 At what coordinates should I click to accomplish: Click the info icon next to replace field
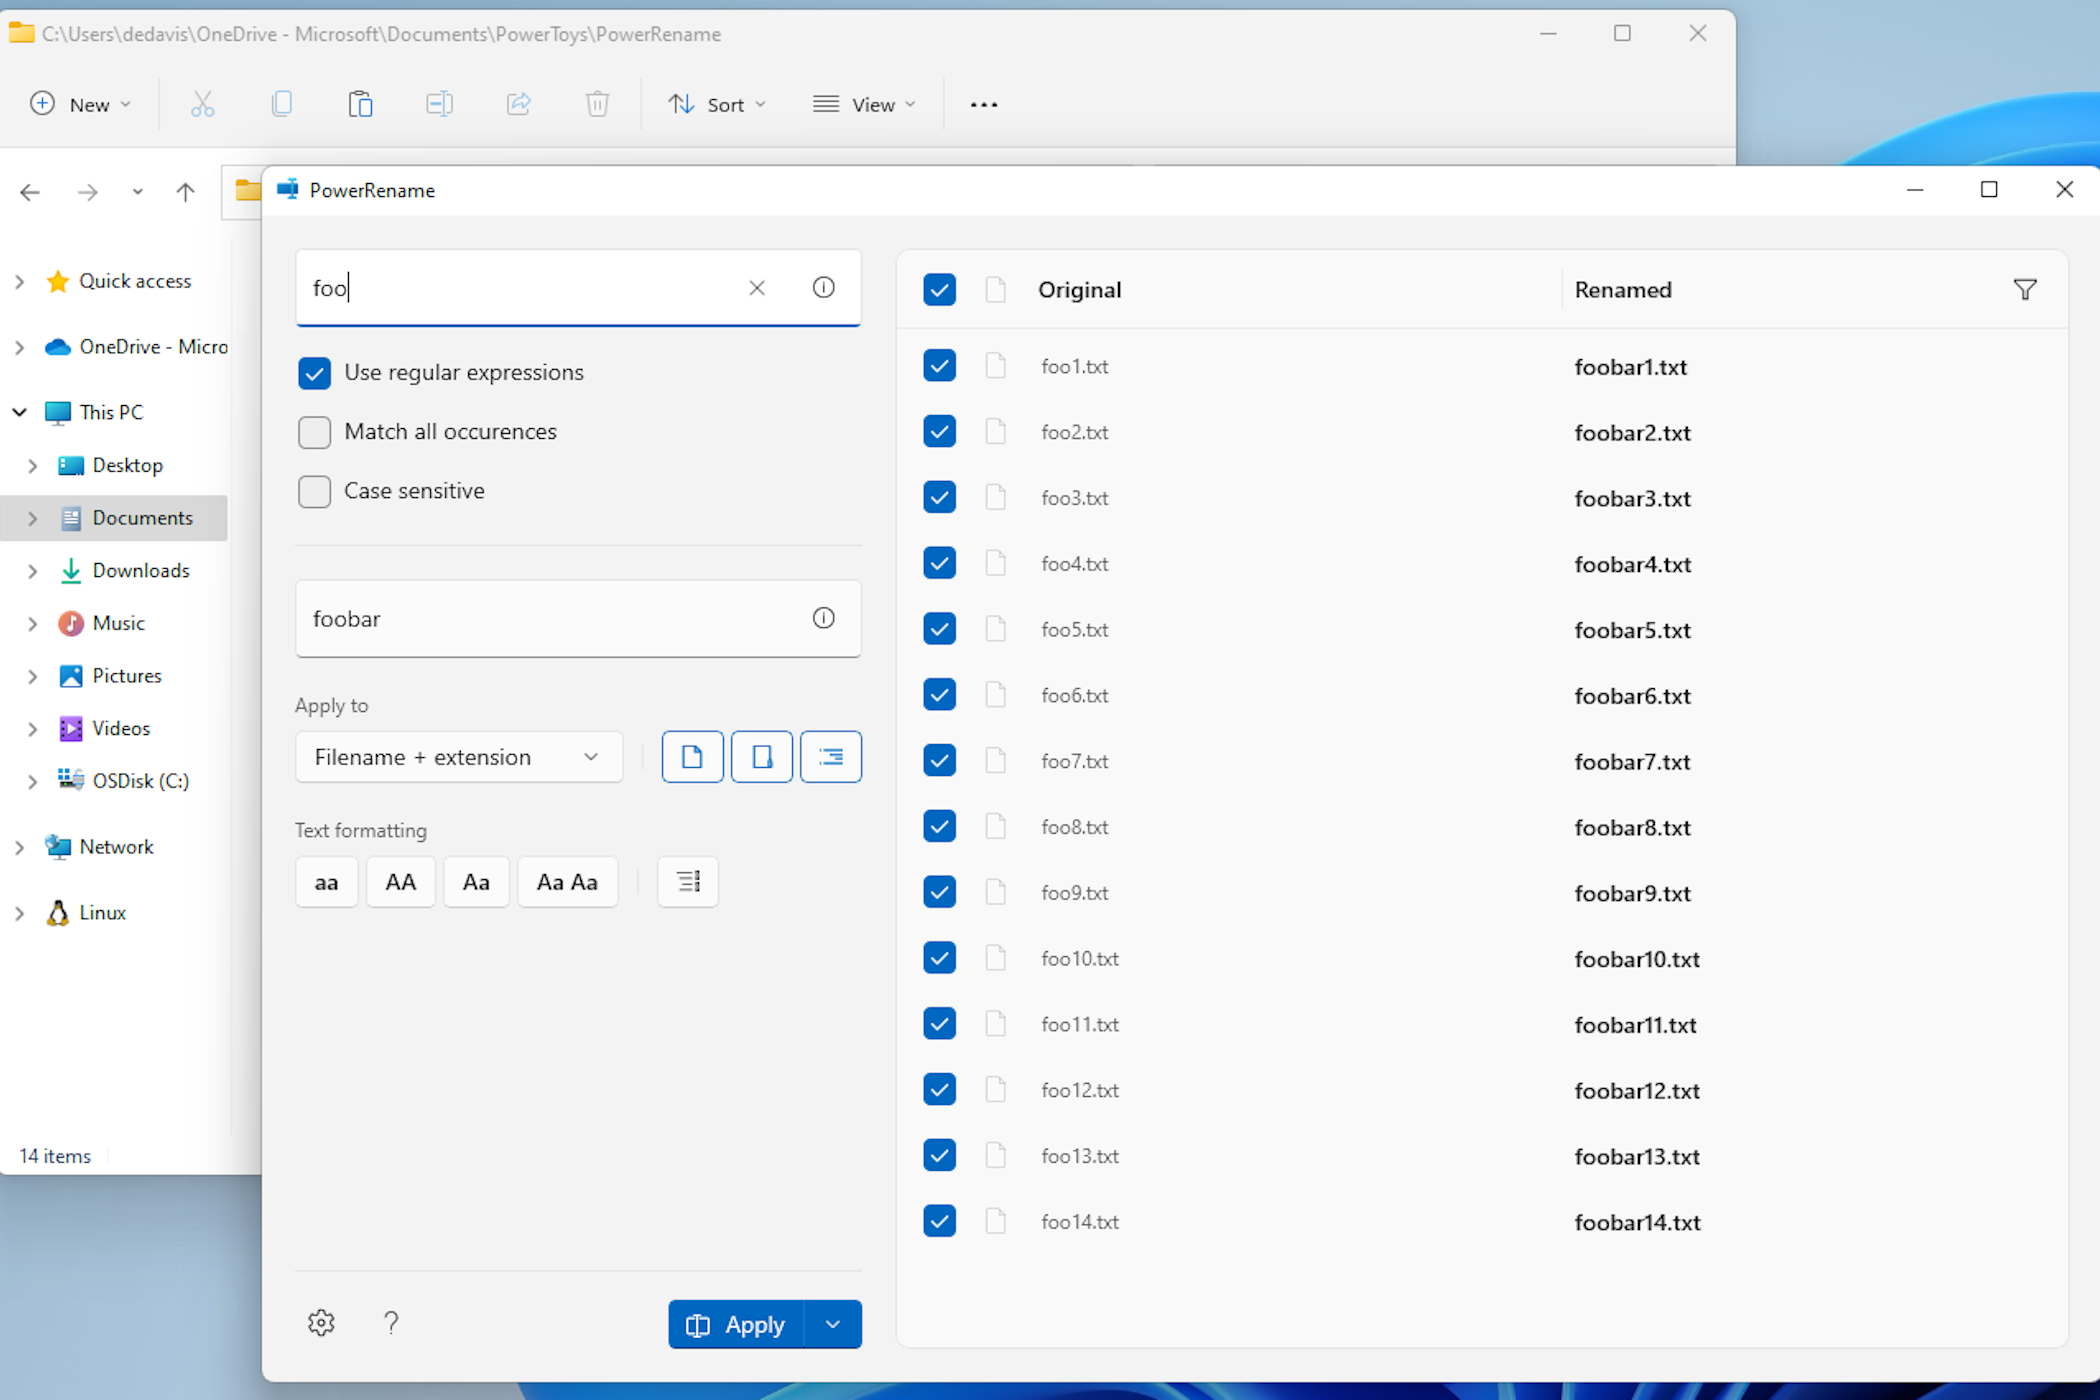[825, 617]
